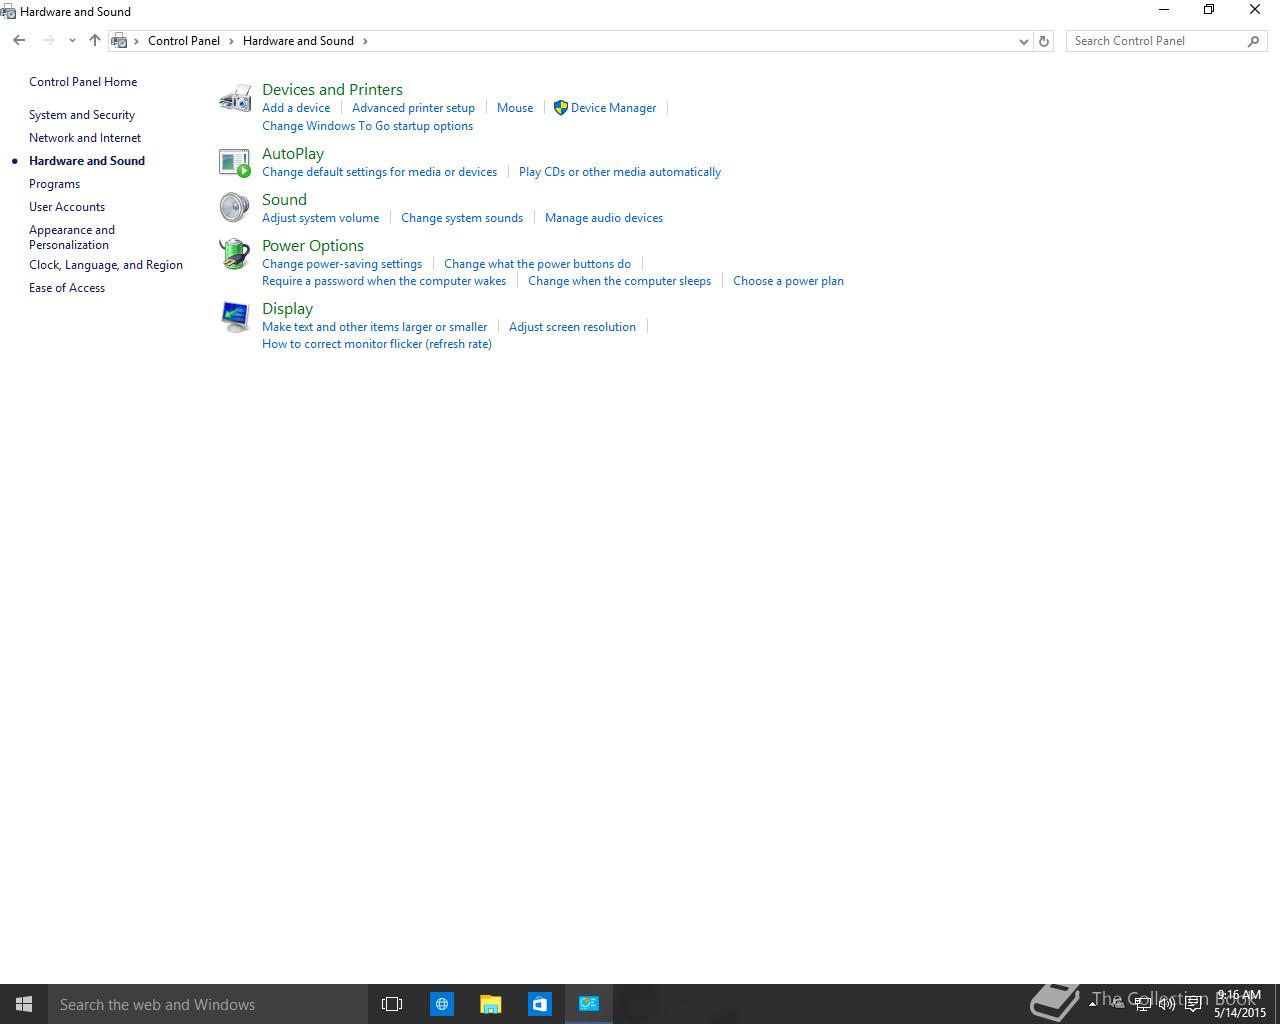Open Sound heading link
Image resolution: width=1280 pixels, height=1024 pixels.
tap(284, 199)
